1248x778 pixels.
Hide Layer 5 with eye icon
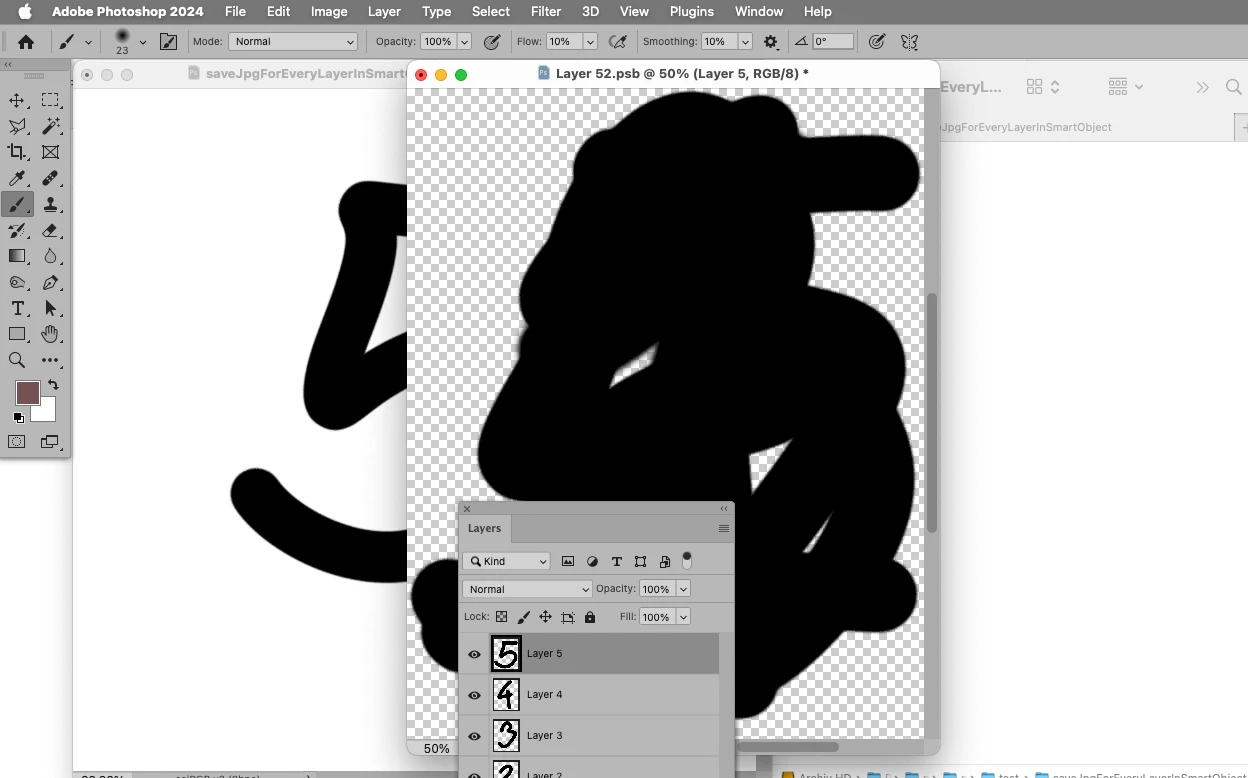coord(475,655)
